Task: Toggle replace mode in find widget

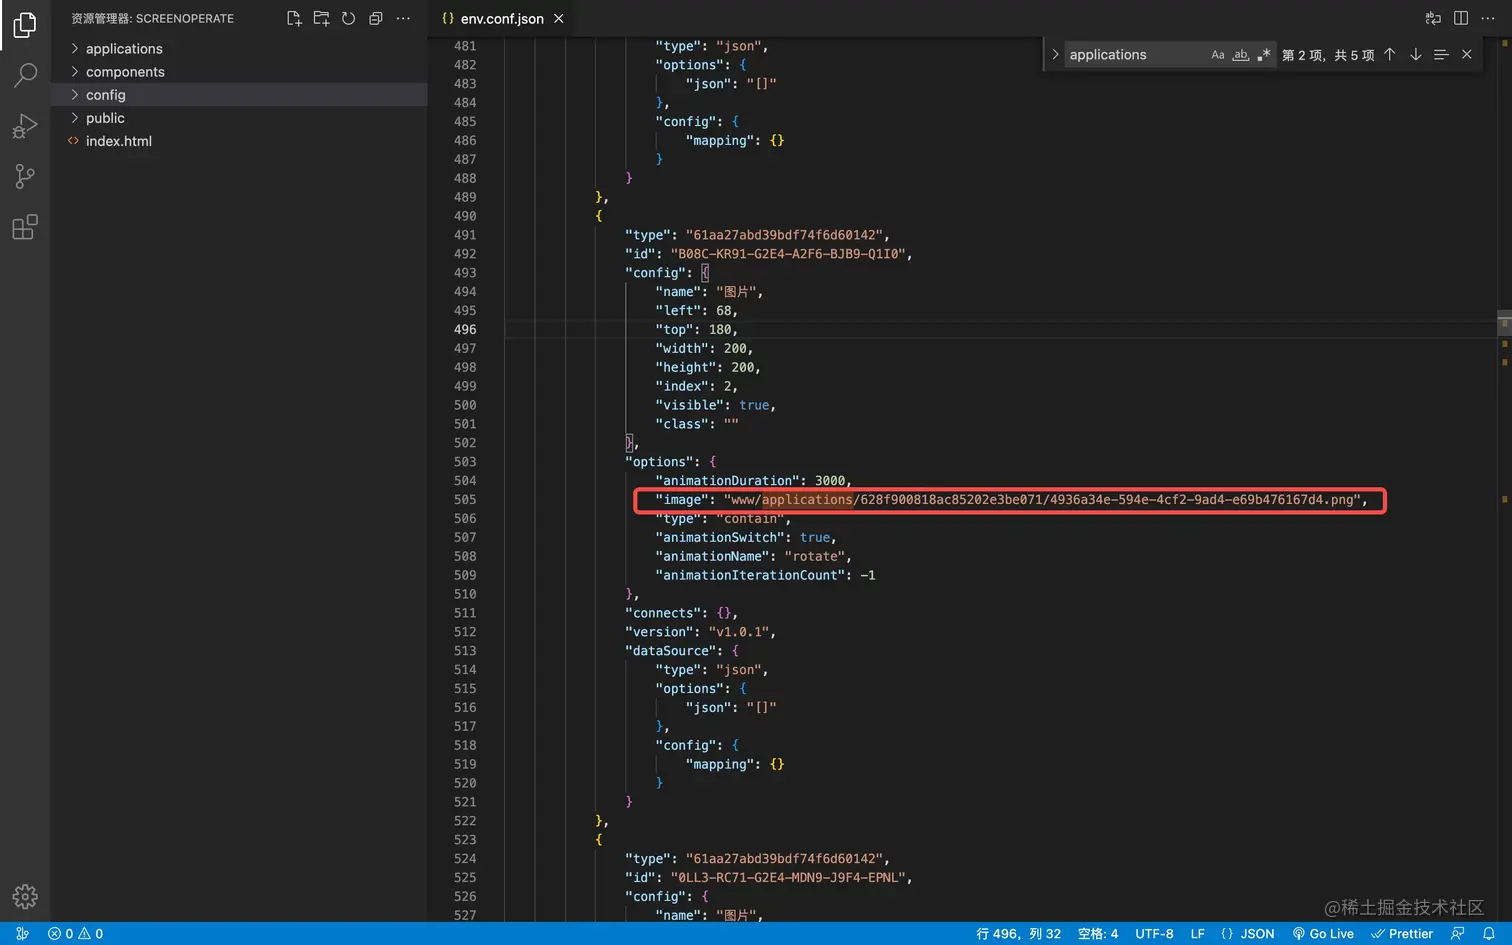Action: pyautogui.click(x=1055, y=54)
